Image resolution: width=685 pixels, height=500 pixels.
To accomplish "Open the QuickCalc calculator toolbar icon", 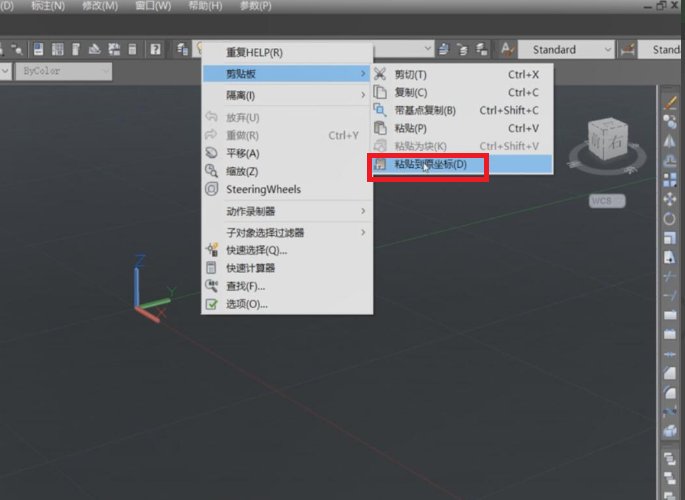I will (132, 49).
